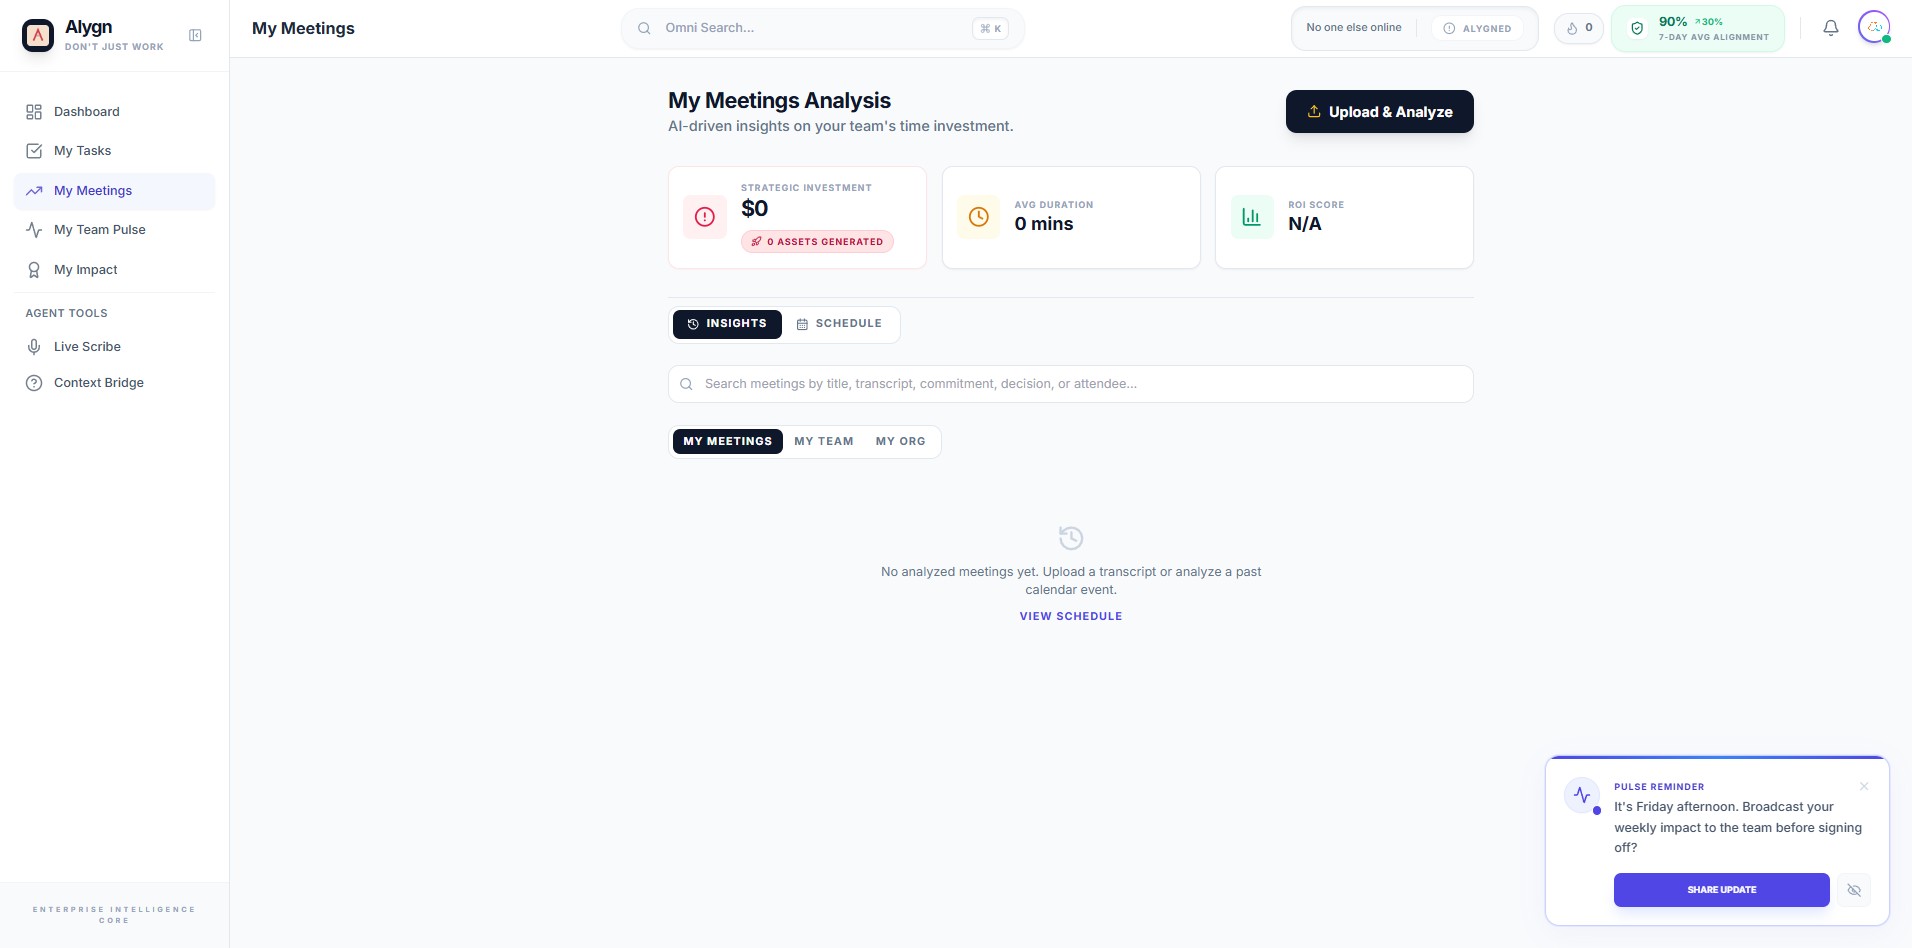The image size is (1912, 948).
Task: Open the 90% 7-day alignment badge
Action: tap(1698, 28)
